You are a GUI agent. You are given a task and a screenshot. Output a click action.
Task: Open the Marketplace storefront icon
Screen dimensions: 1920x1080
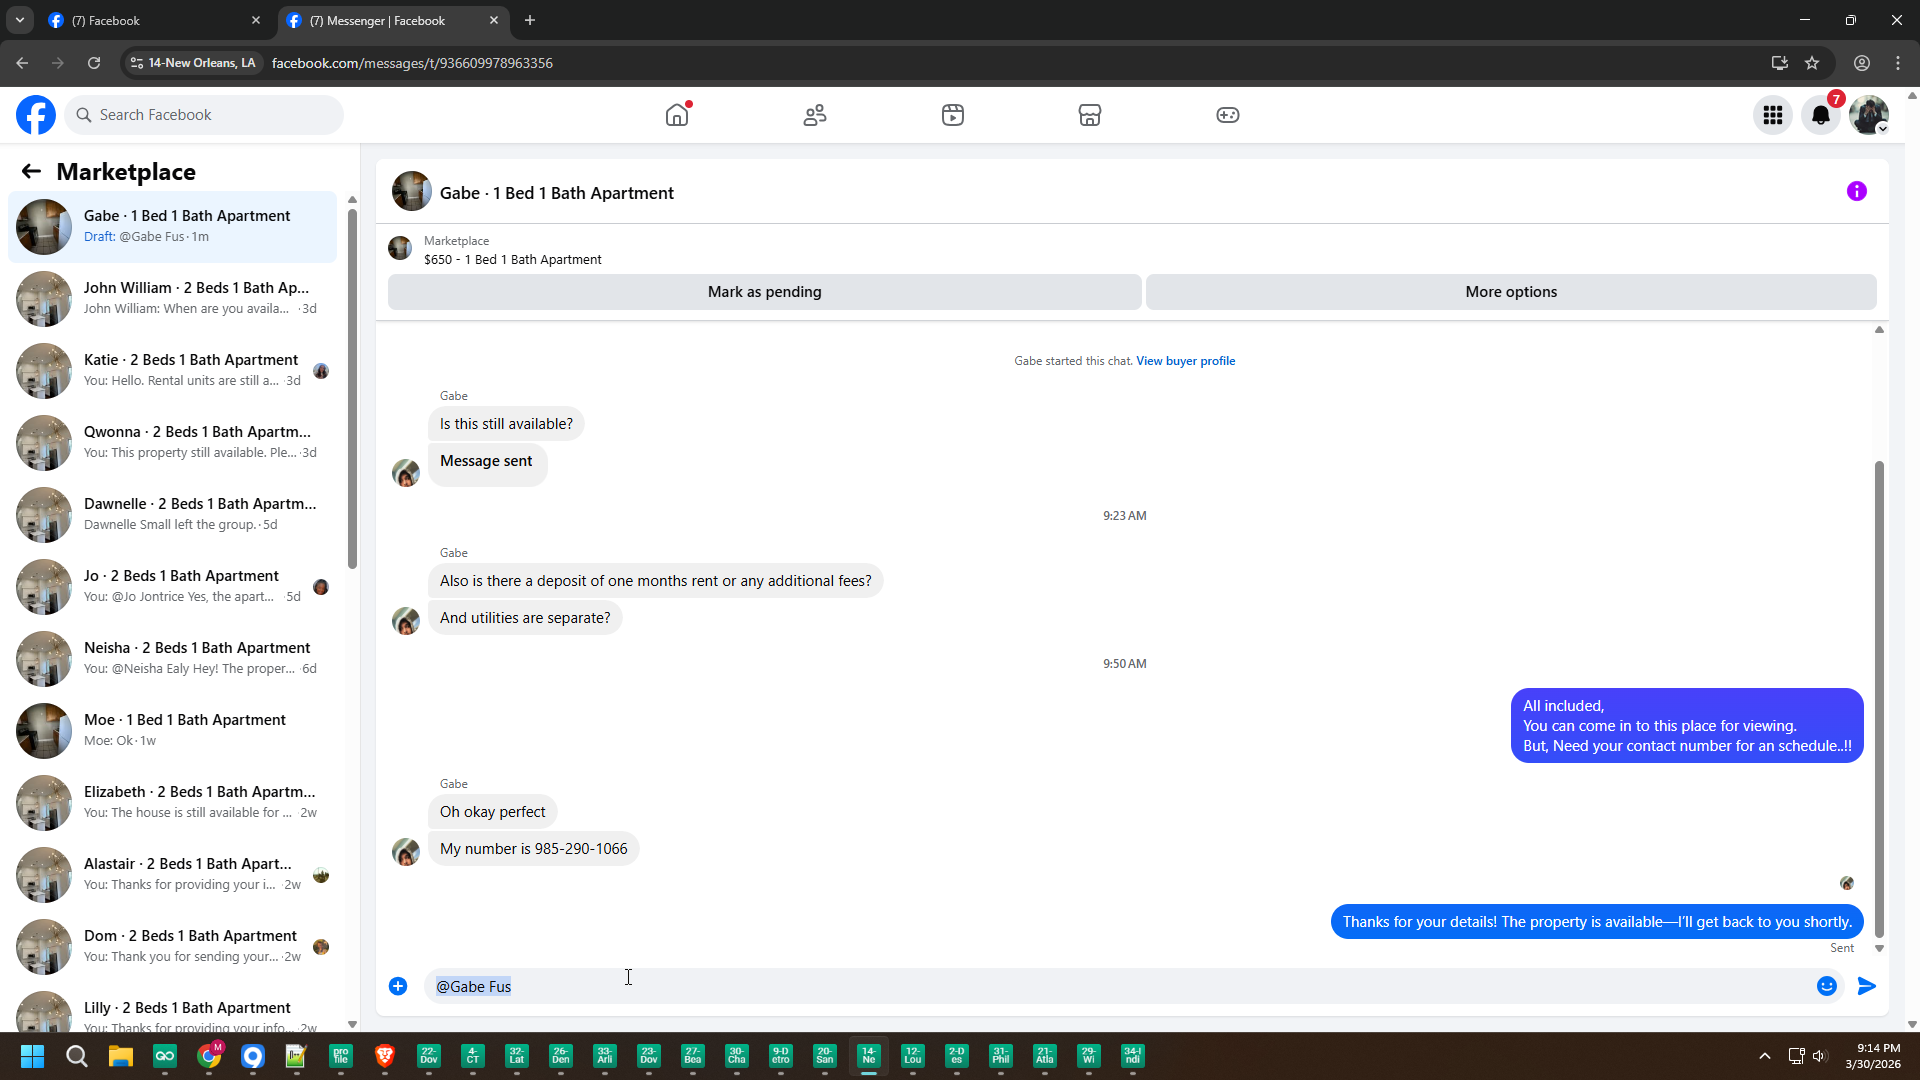tap(1090, 115)
